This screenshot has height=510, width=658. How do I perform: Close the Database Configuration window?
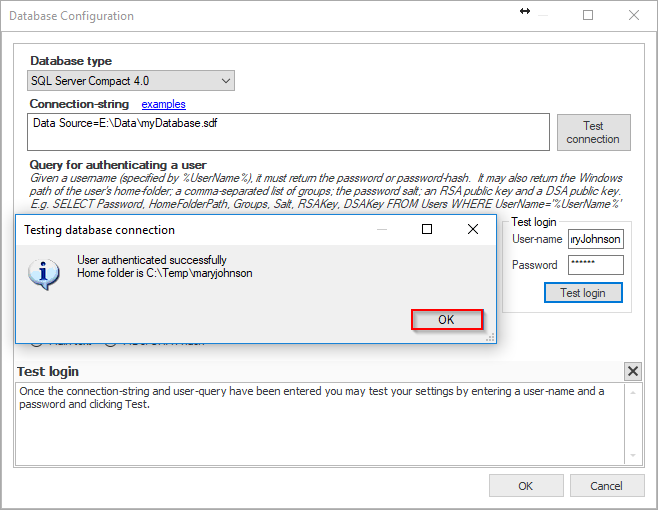click(x=633, y=16)
